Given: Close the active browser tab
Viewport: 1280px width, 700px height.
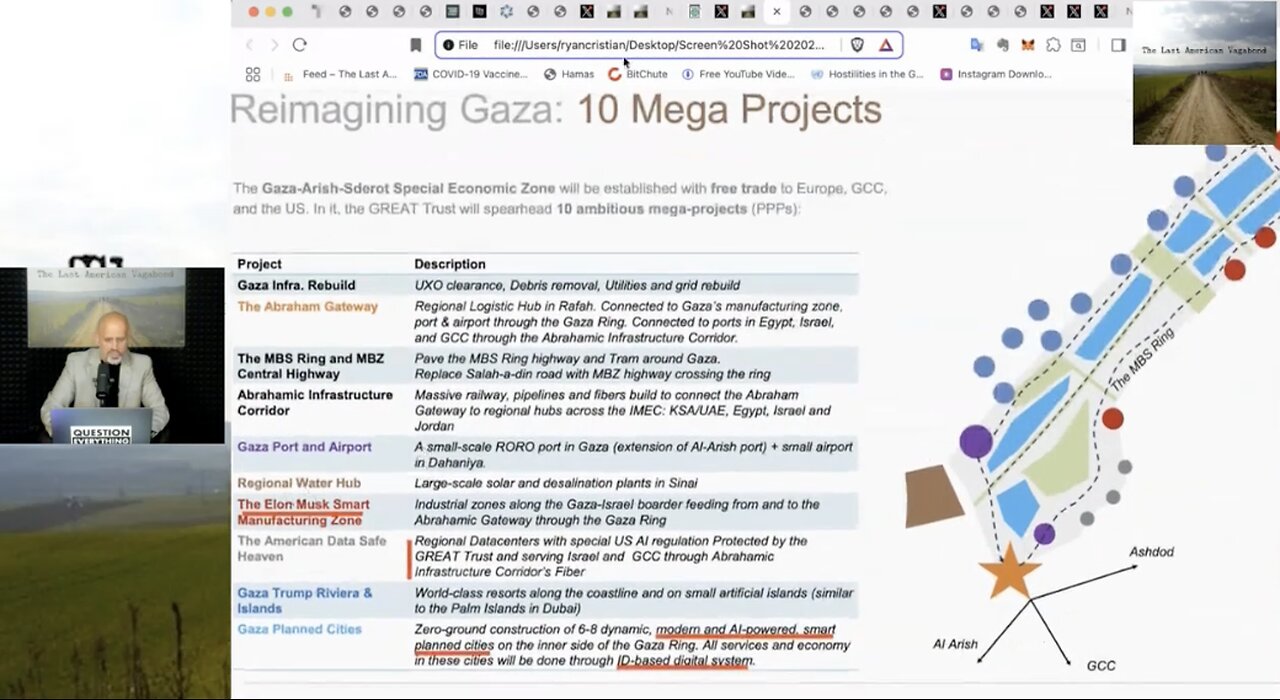Looking at the screenshot, I should pyautogui.click(x=776, y=12).
